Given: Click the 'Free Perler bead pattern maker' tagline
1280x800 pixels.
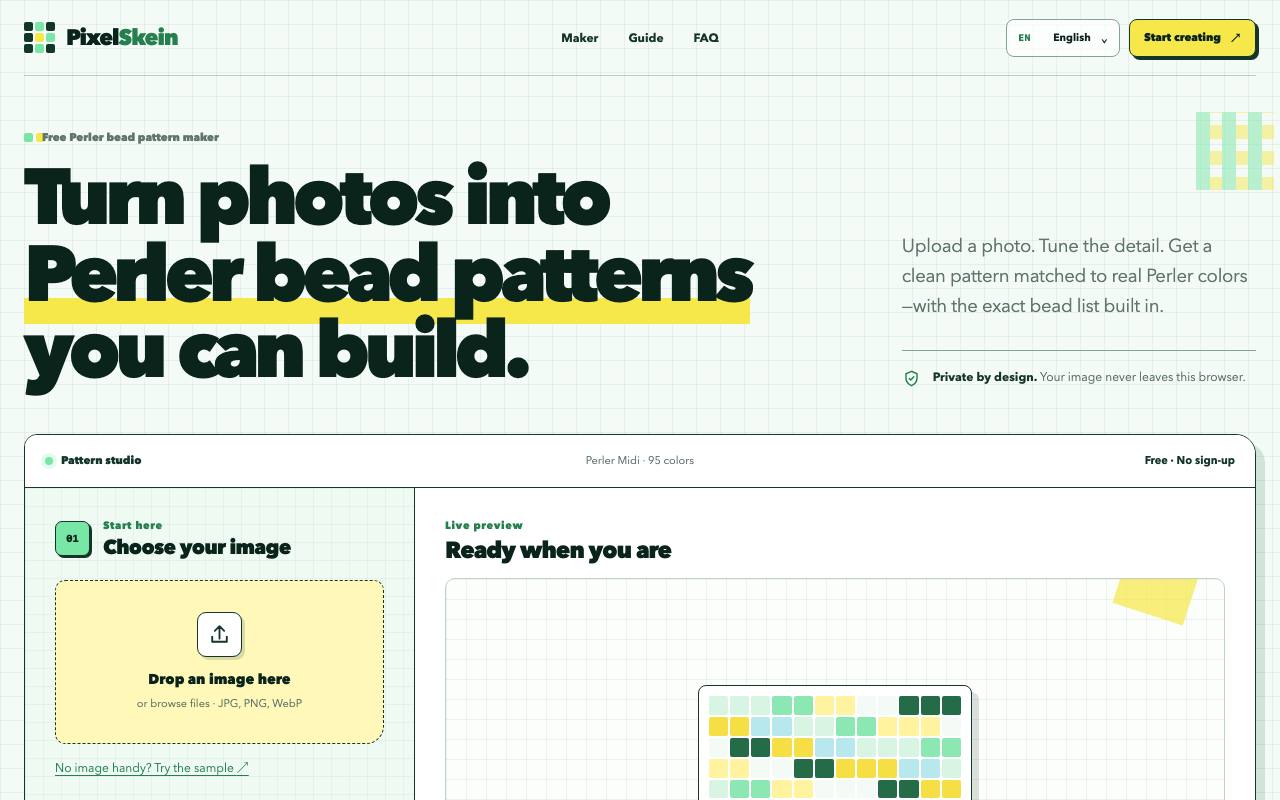Looking at the screenshot, I should (130, 137).
